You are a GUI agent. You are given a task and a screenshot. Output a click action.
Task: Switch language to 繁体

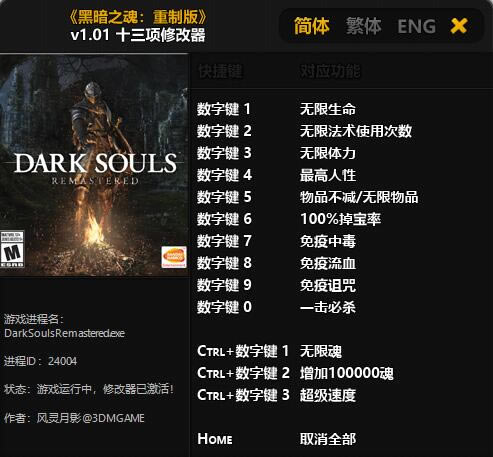coord(363,26)
